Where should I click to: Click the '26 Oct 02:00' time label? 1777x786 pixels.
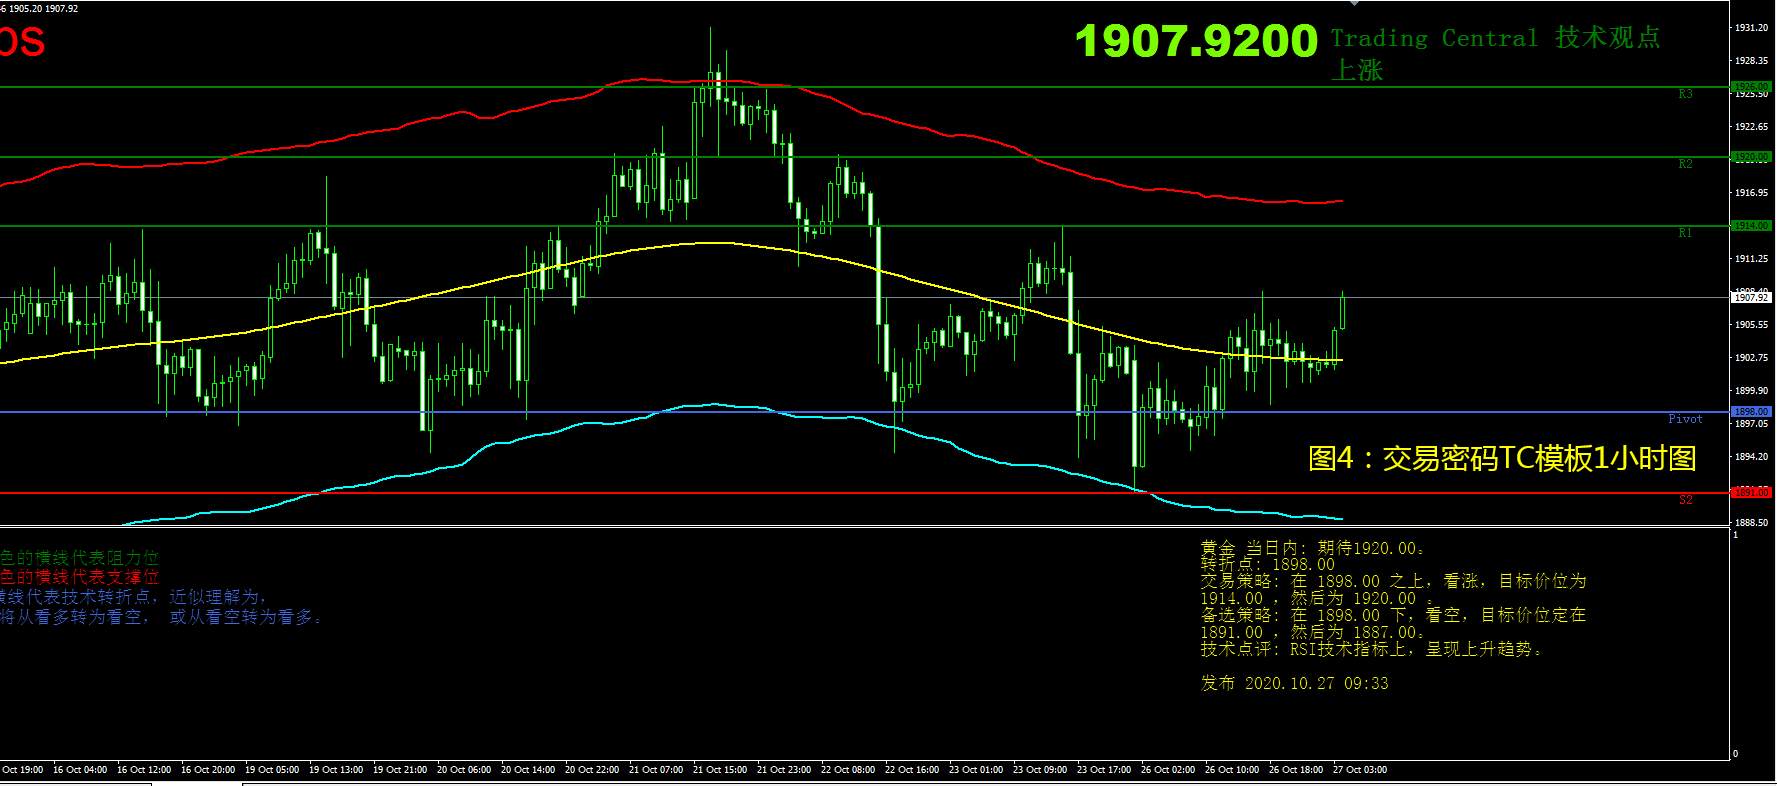click(x=1168, y=770)
